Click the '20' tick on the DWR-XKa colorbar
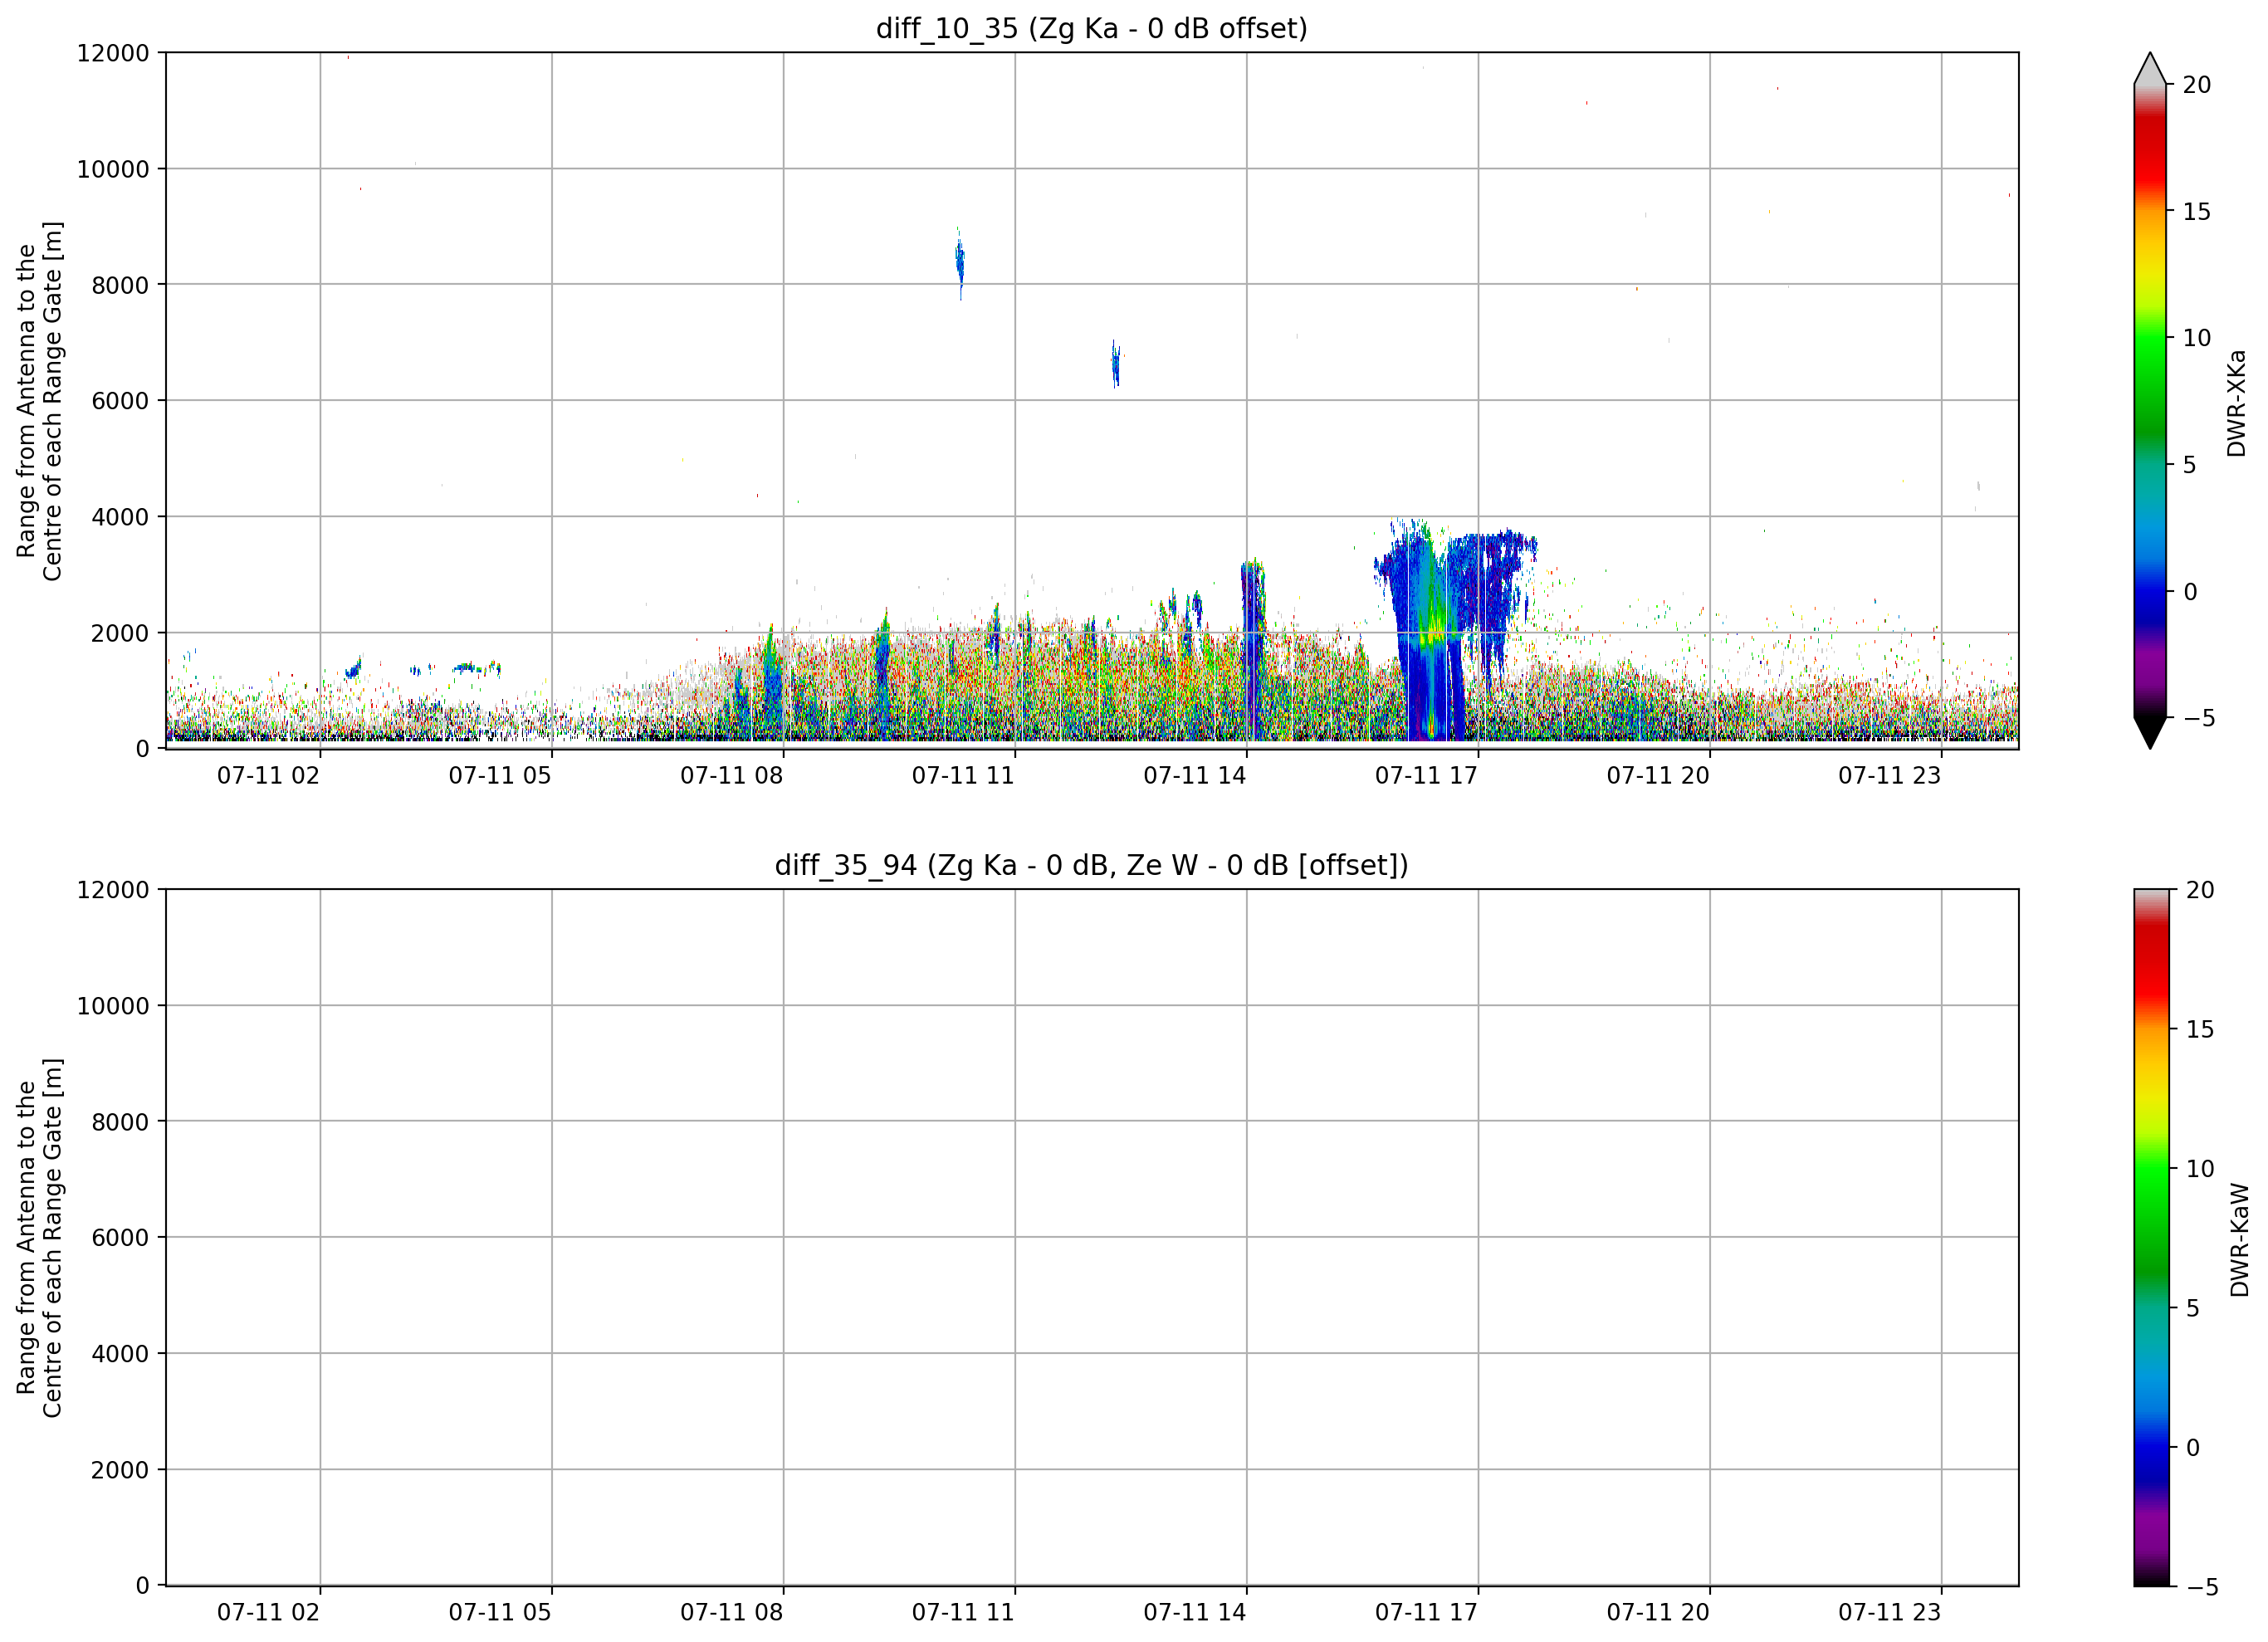This screenshot has width=2268, height=1642. (2197, 85)
